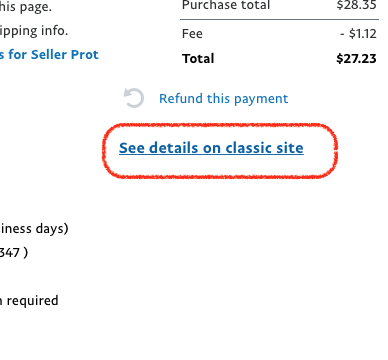388x360 pixels.
Task: Click the bold $27.23 total amount
Action: tap(356, 59)
